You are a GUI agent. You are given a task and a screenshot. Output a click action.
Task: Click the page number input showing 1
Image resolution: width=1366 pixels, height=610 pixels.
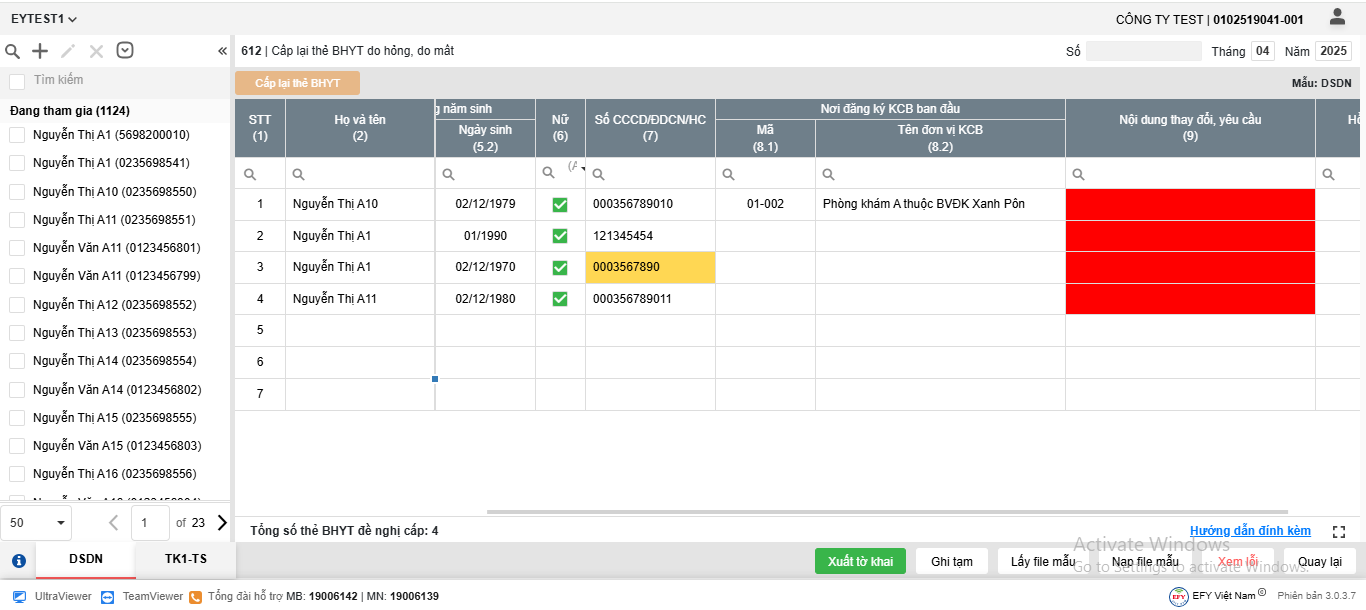150,522
